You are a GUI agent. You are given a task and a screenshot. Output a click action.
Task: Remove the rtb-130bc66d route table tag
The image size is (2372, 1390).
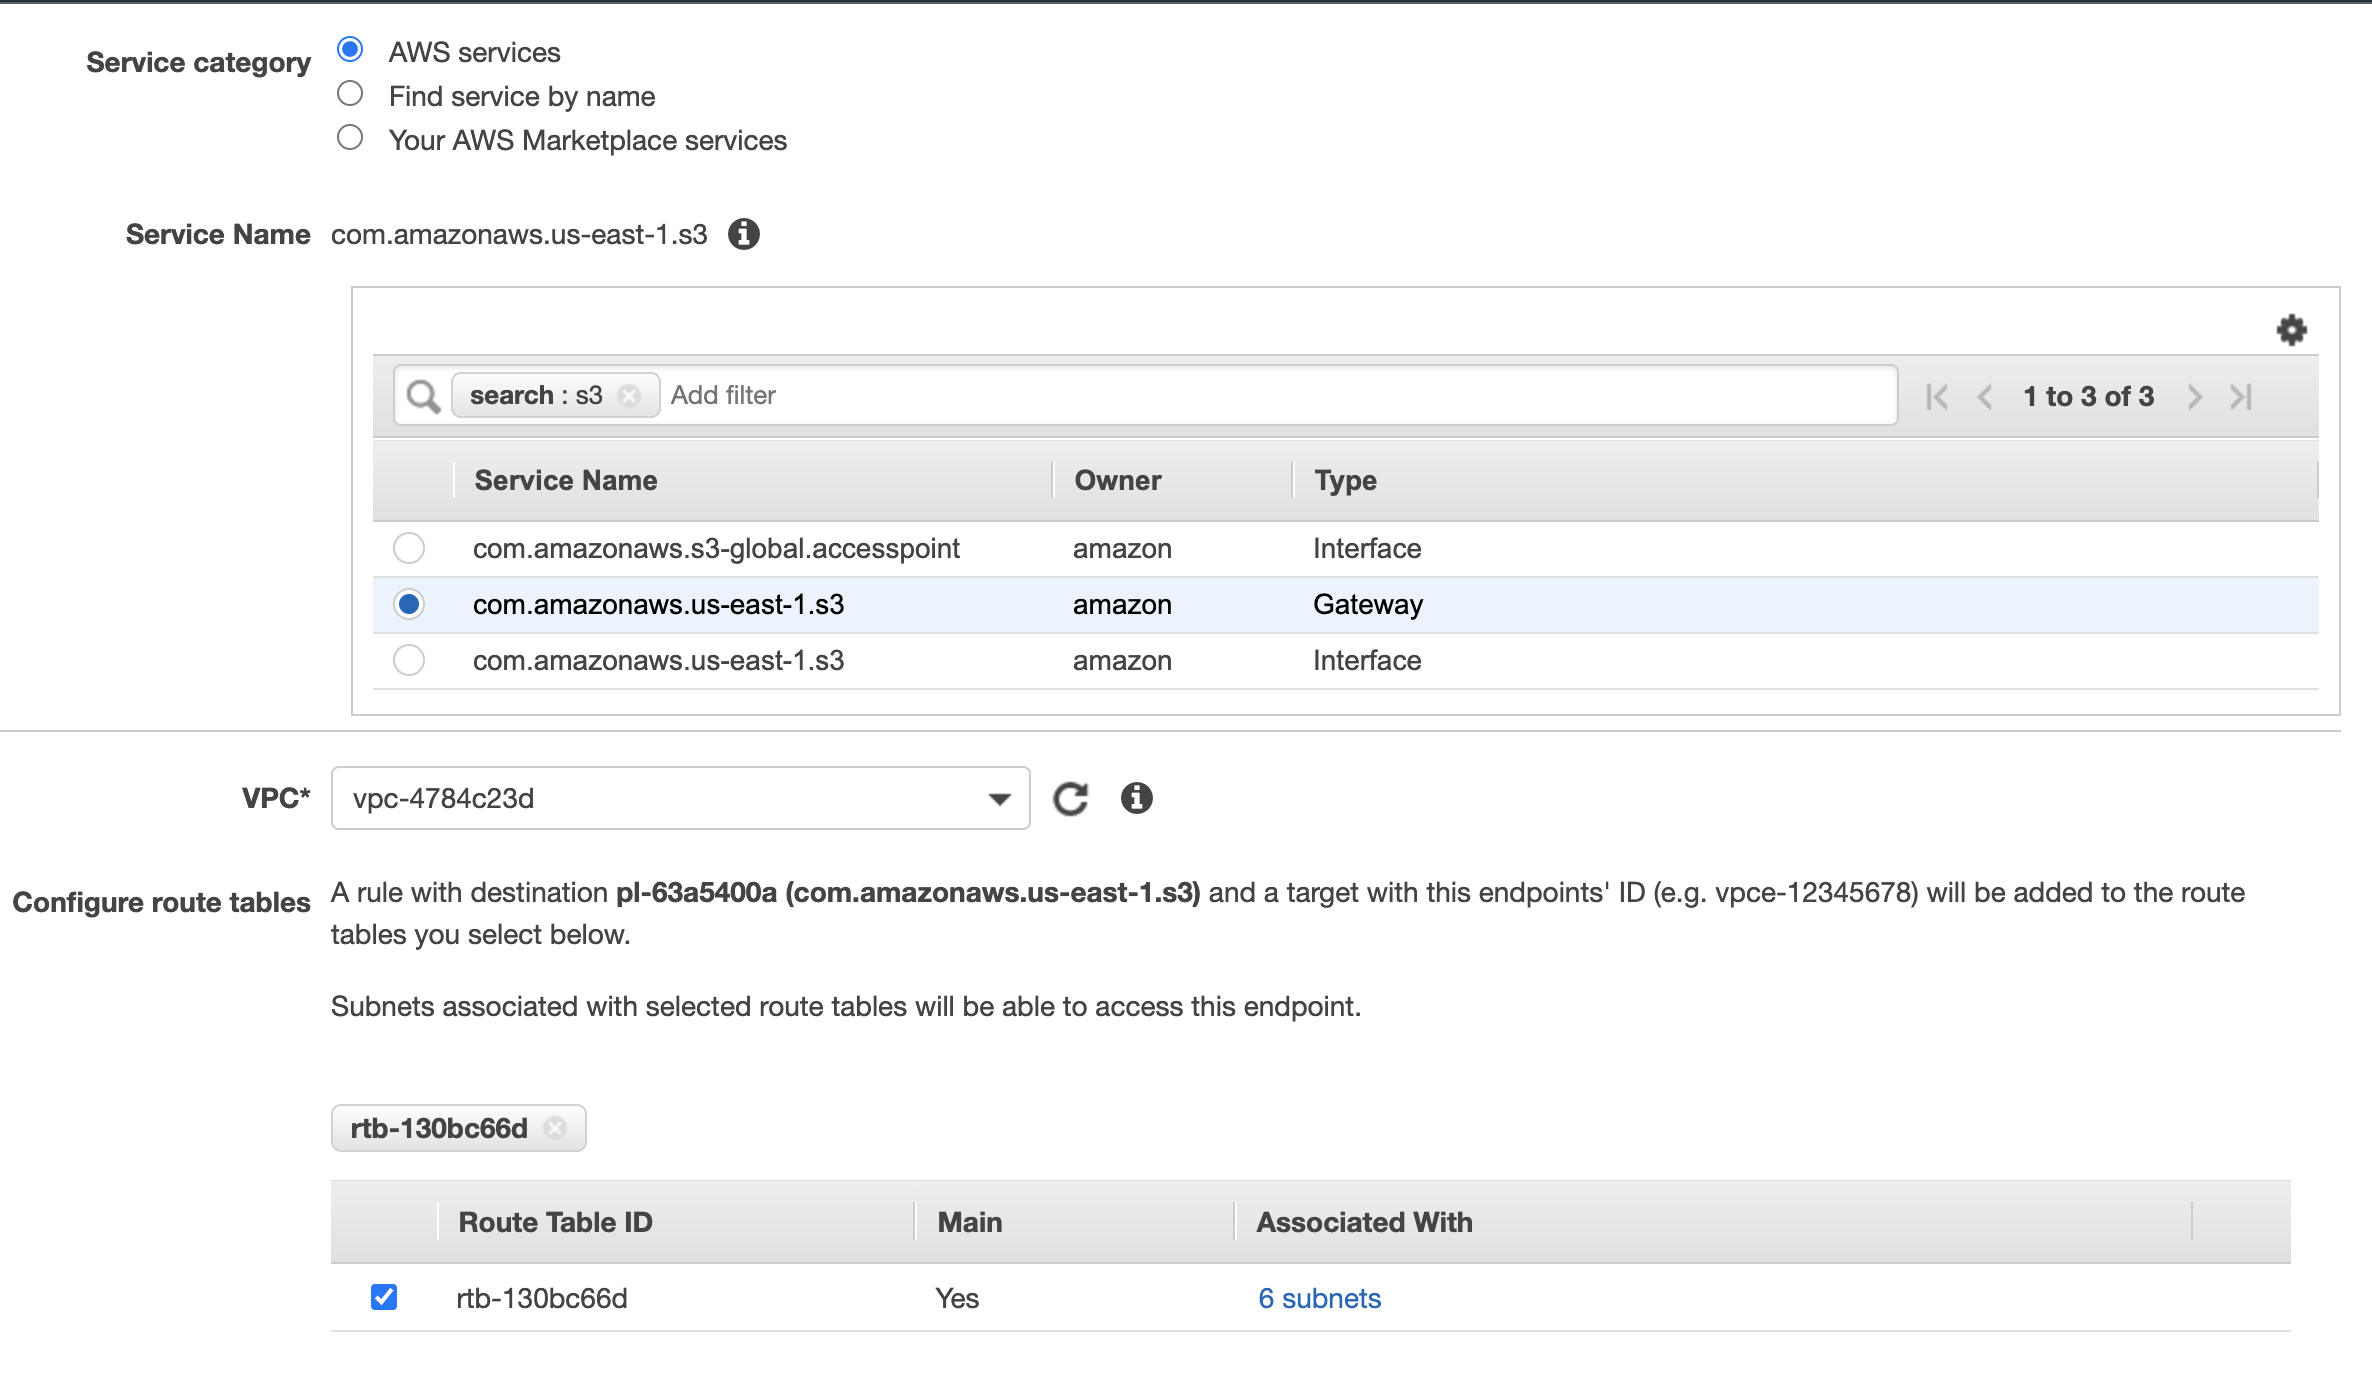[556, 1127]
